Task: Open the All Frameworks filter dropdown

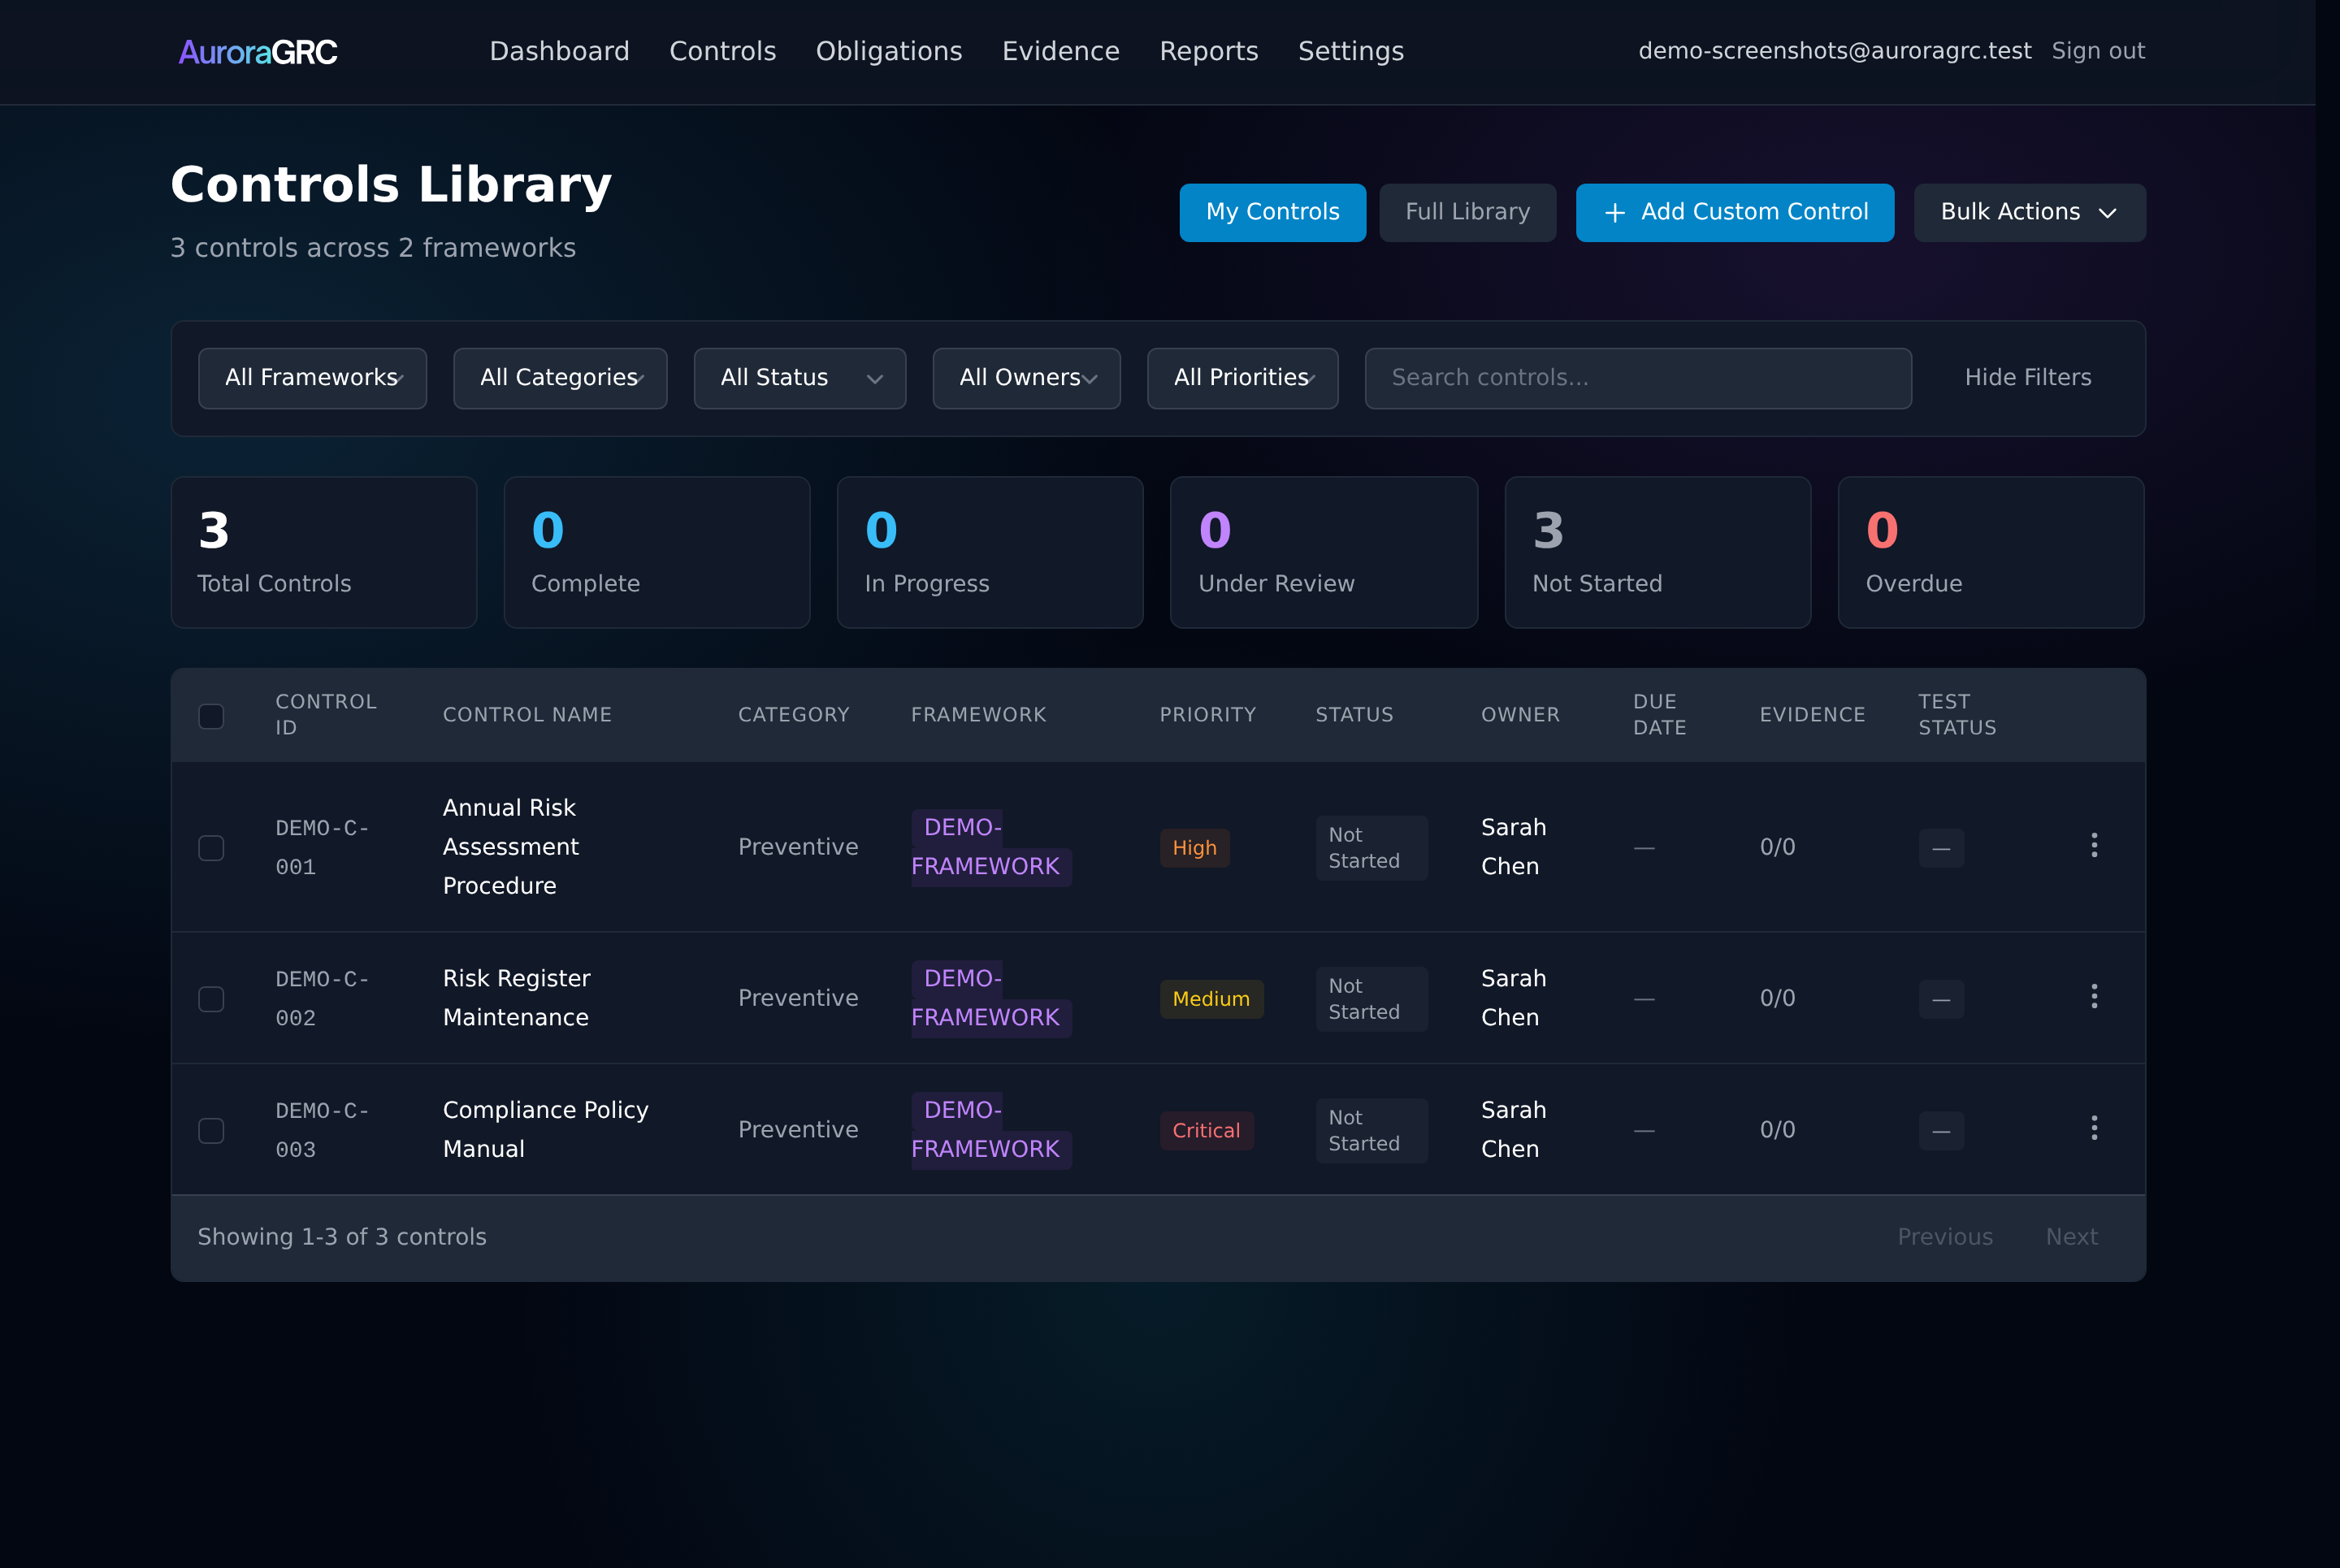Action: click(x=312, y=378)
